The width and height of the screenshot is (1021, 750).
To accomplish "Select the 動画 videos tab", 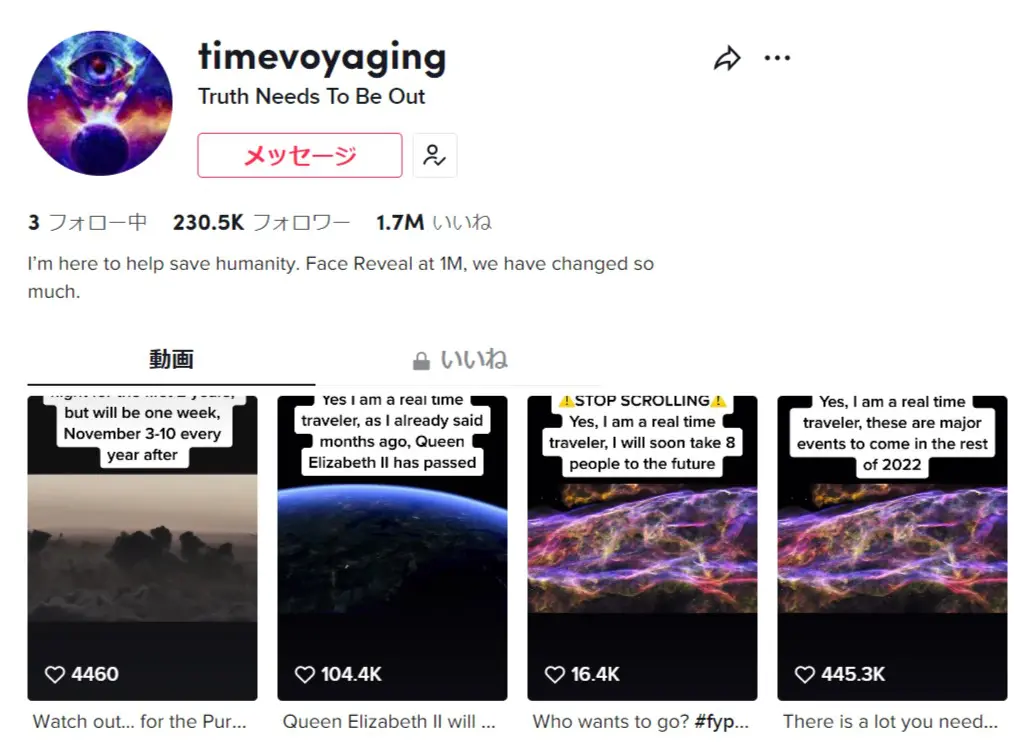I will click(171, 359).
